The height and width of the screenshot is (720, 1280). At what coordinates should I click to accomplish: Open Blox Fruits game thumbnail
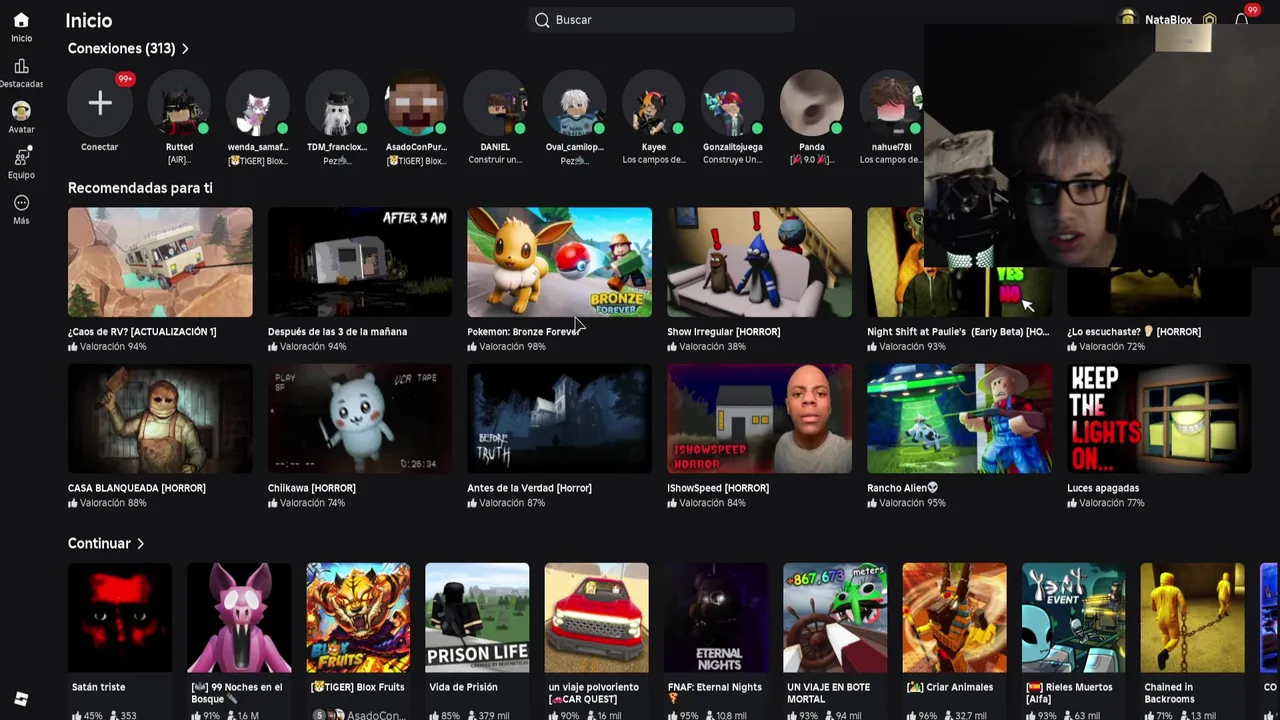[358, 618]
